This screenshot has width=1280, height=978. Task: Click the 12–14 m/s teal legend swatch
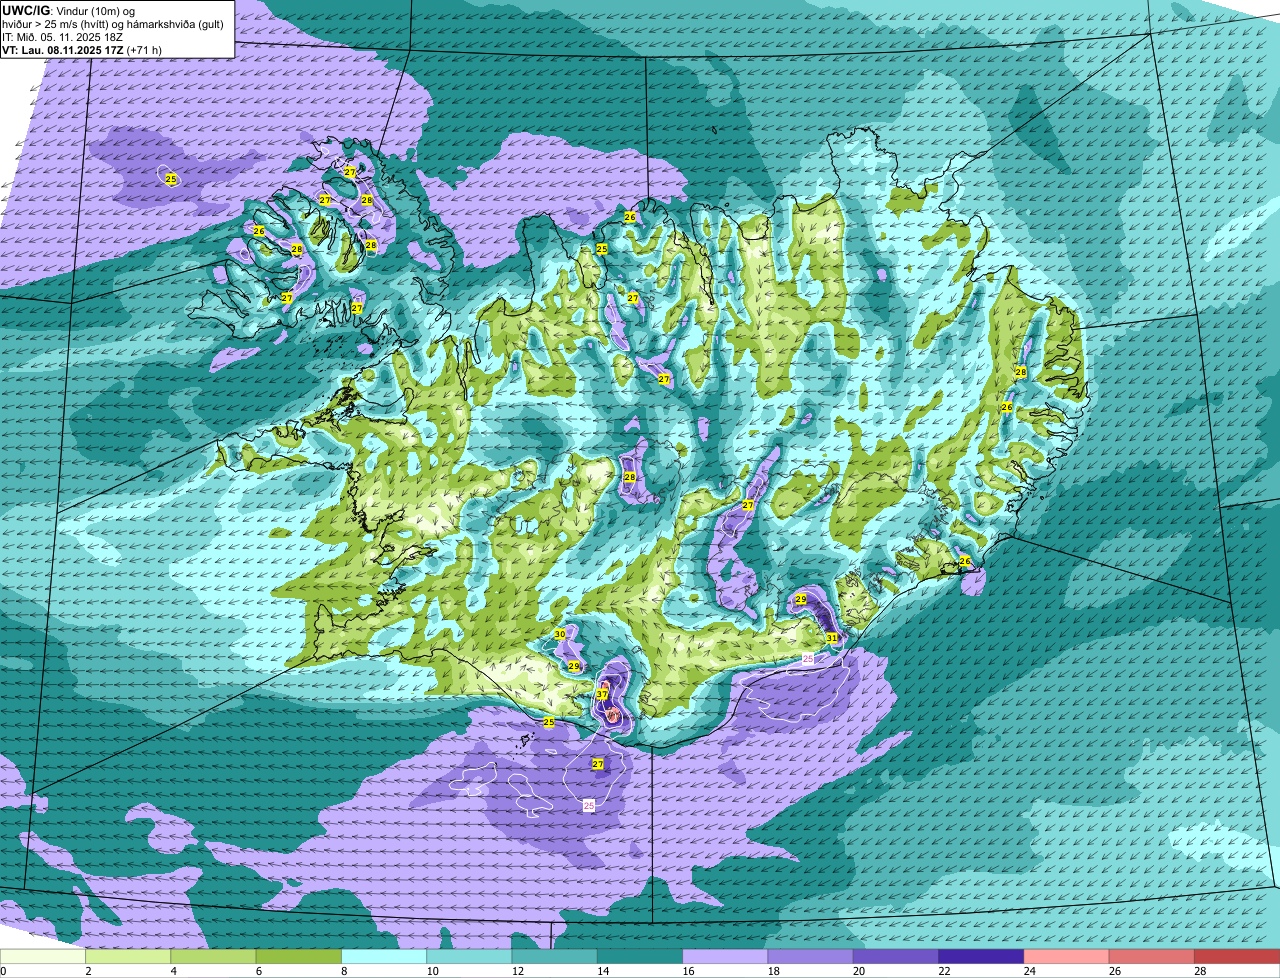[555, 956]
